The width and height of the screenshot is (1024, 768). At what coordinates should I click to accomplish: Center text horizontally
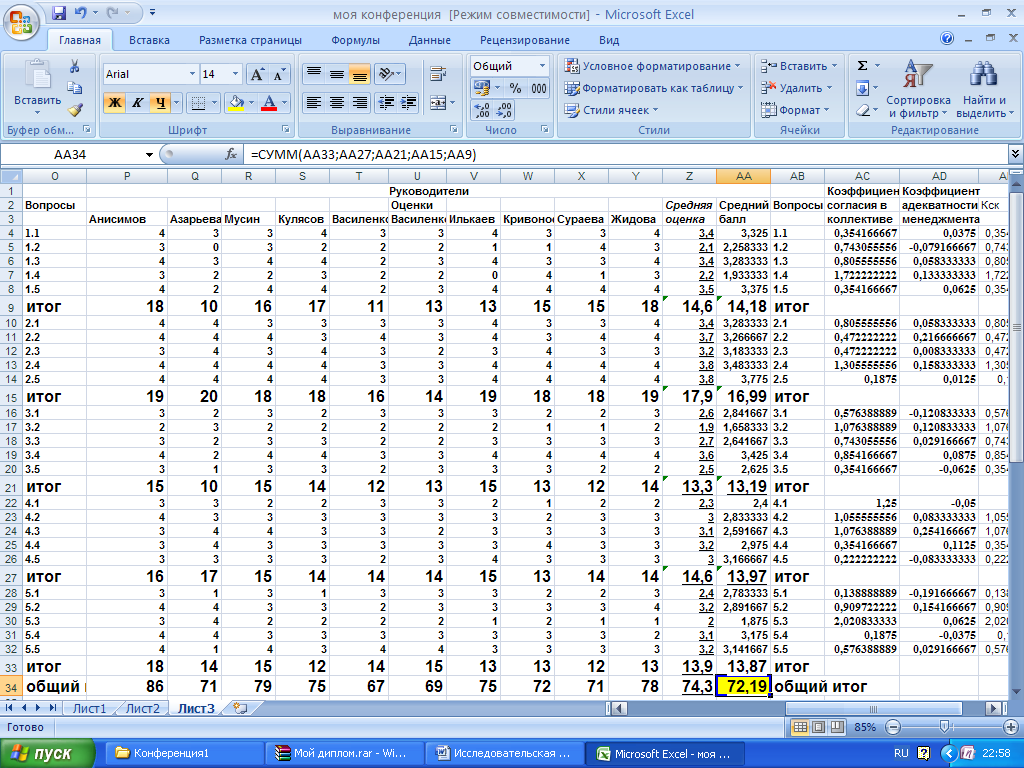(x=337, y=103)
